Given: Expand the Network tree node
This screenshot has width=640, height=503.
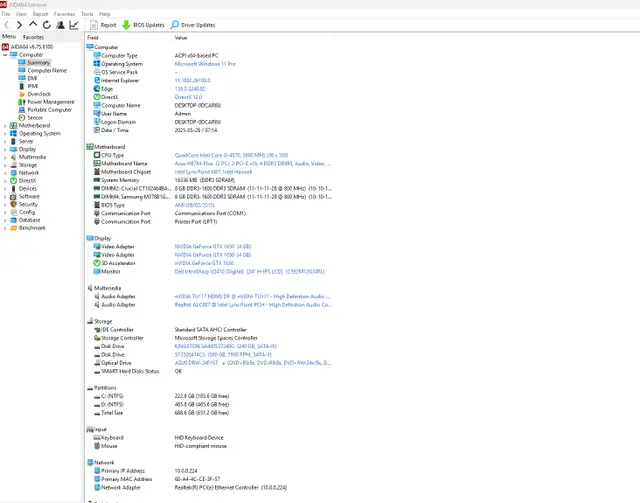Looking at the screenshot, I should (5, 173).
